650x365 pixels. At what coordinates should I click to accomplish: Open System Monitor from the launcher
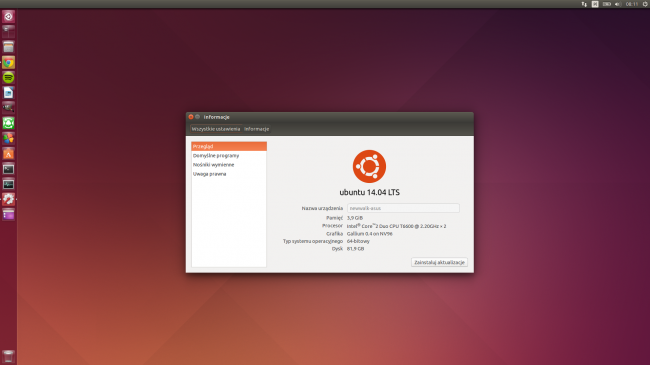(8, 184)
